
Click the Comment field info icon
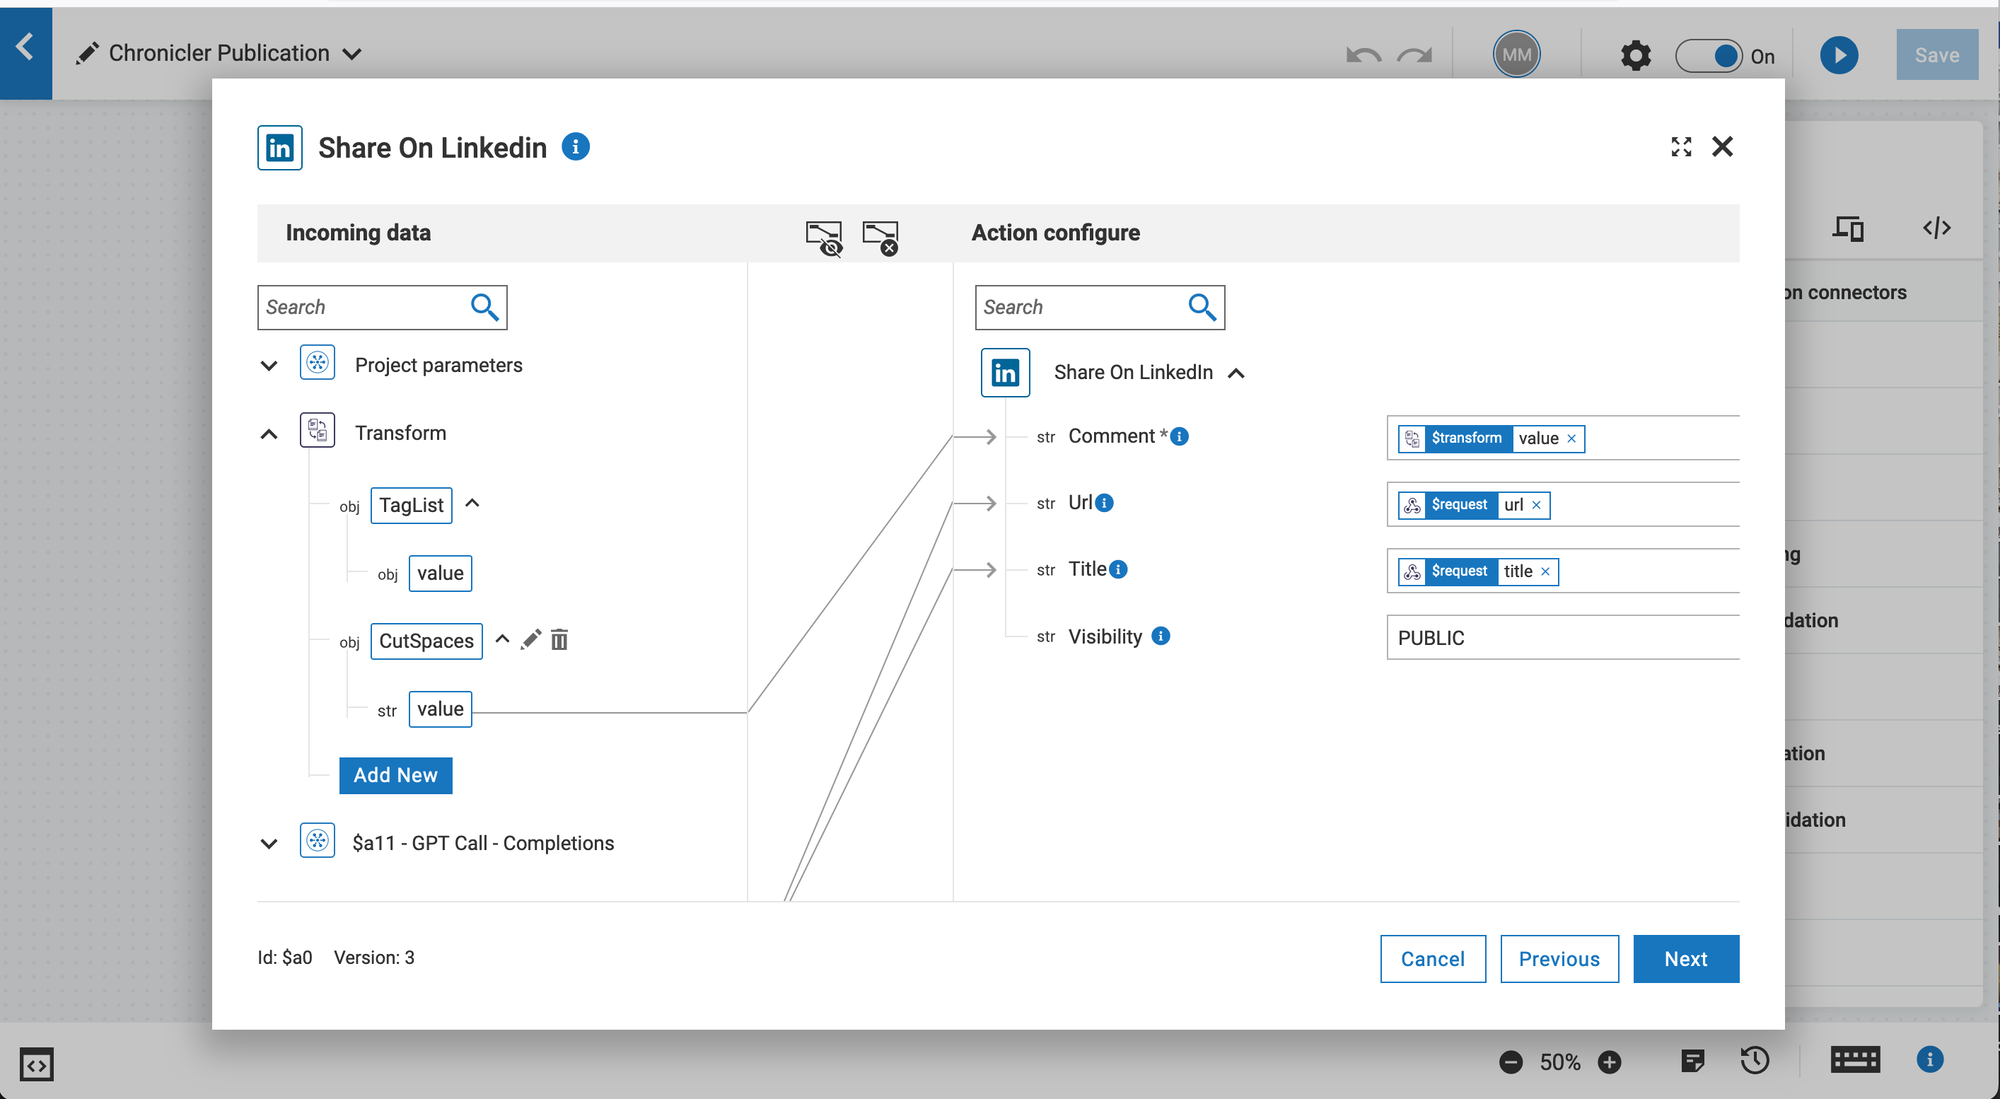tap(1180, 437)
